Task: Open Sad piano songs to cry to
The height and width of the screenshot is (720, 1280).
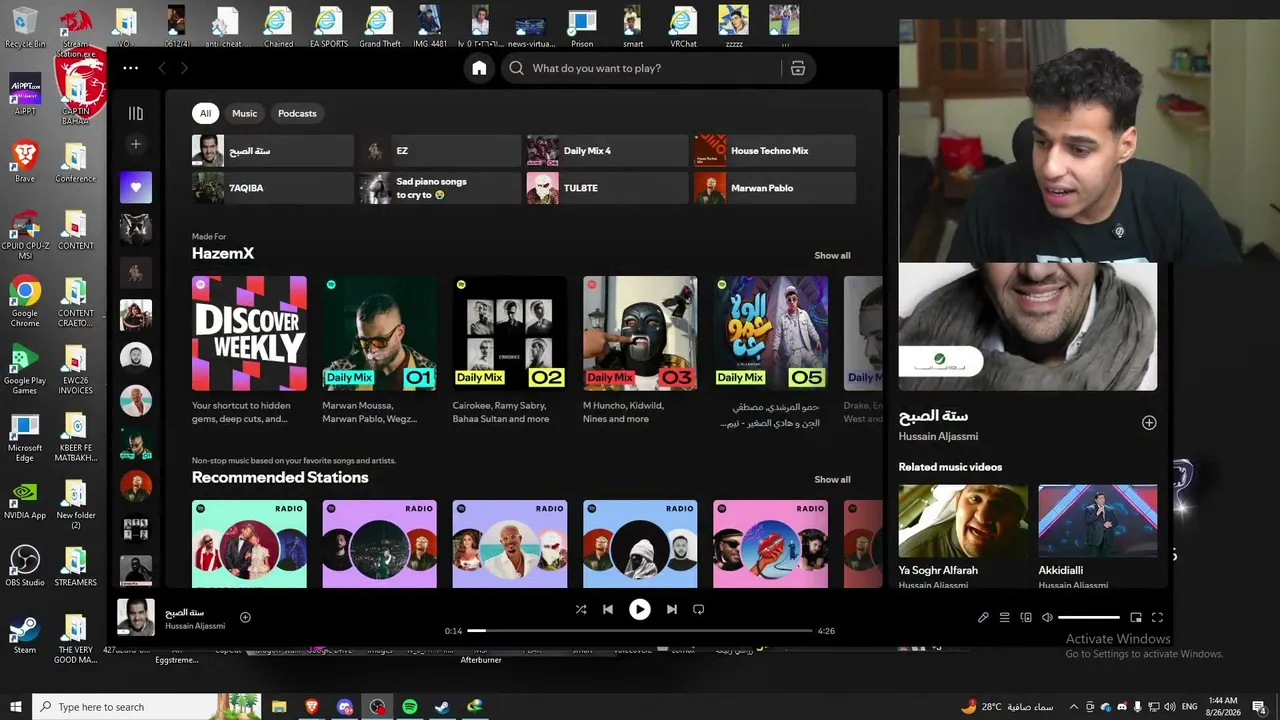Action: (x=440, y=188)
